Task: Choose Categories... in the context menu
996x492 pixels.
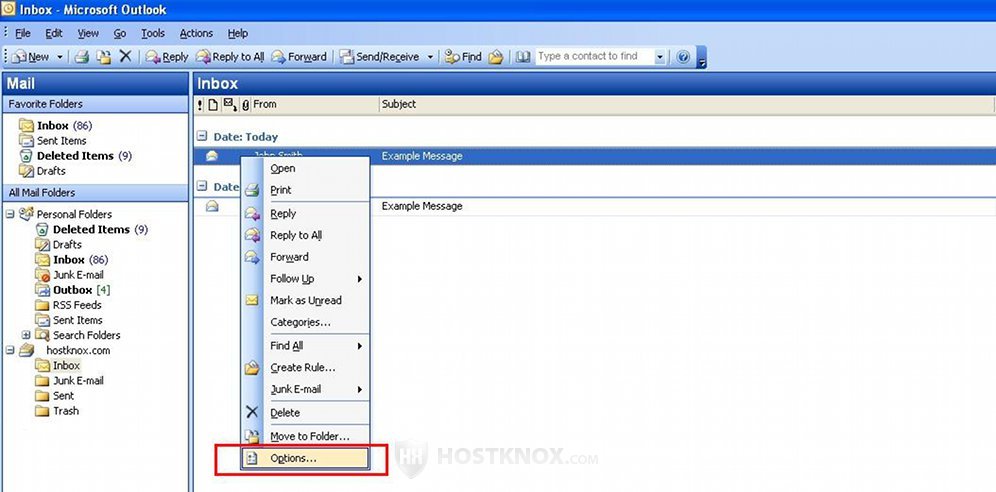Action: pyautogui.click(x=306, y=322)
